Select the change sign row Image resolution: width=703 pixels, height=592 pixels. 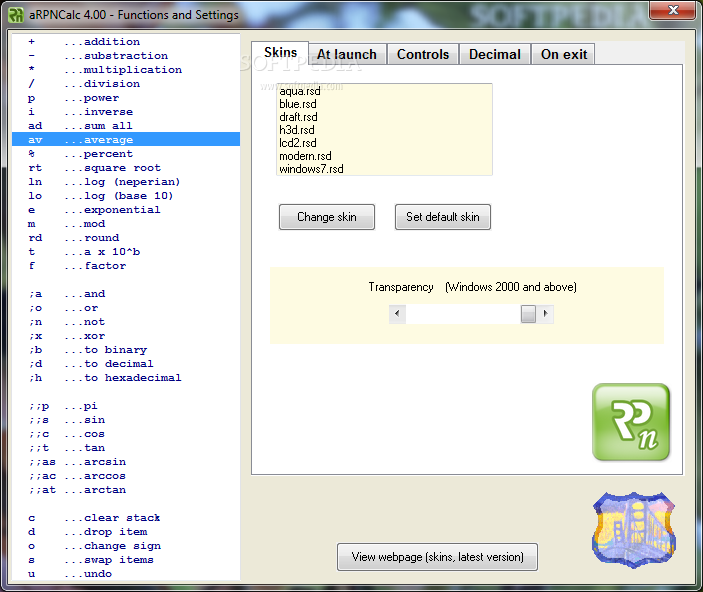click(x=126, y=546)
